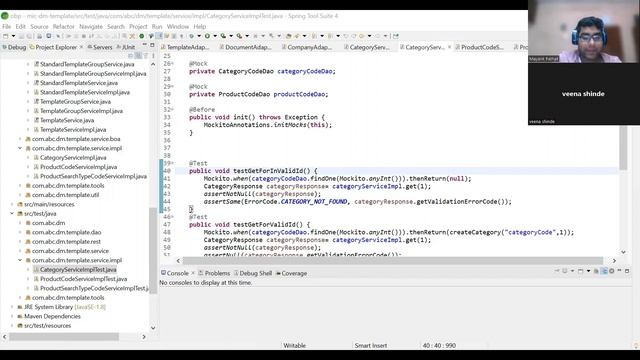Viewport: 640px width, 360px height.
Task: Open the Refactor menu
Action: point(64,27)
